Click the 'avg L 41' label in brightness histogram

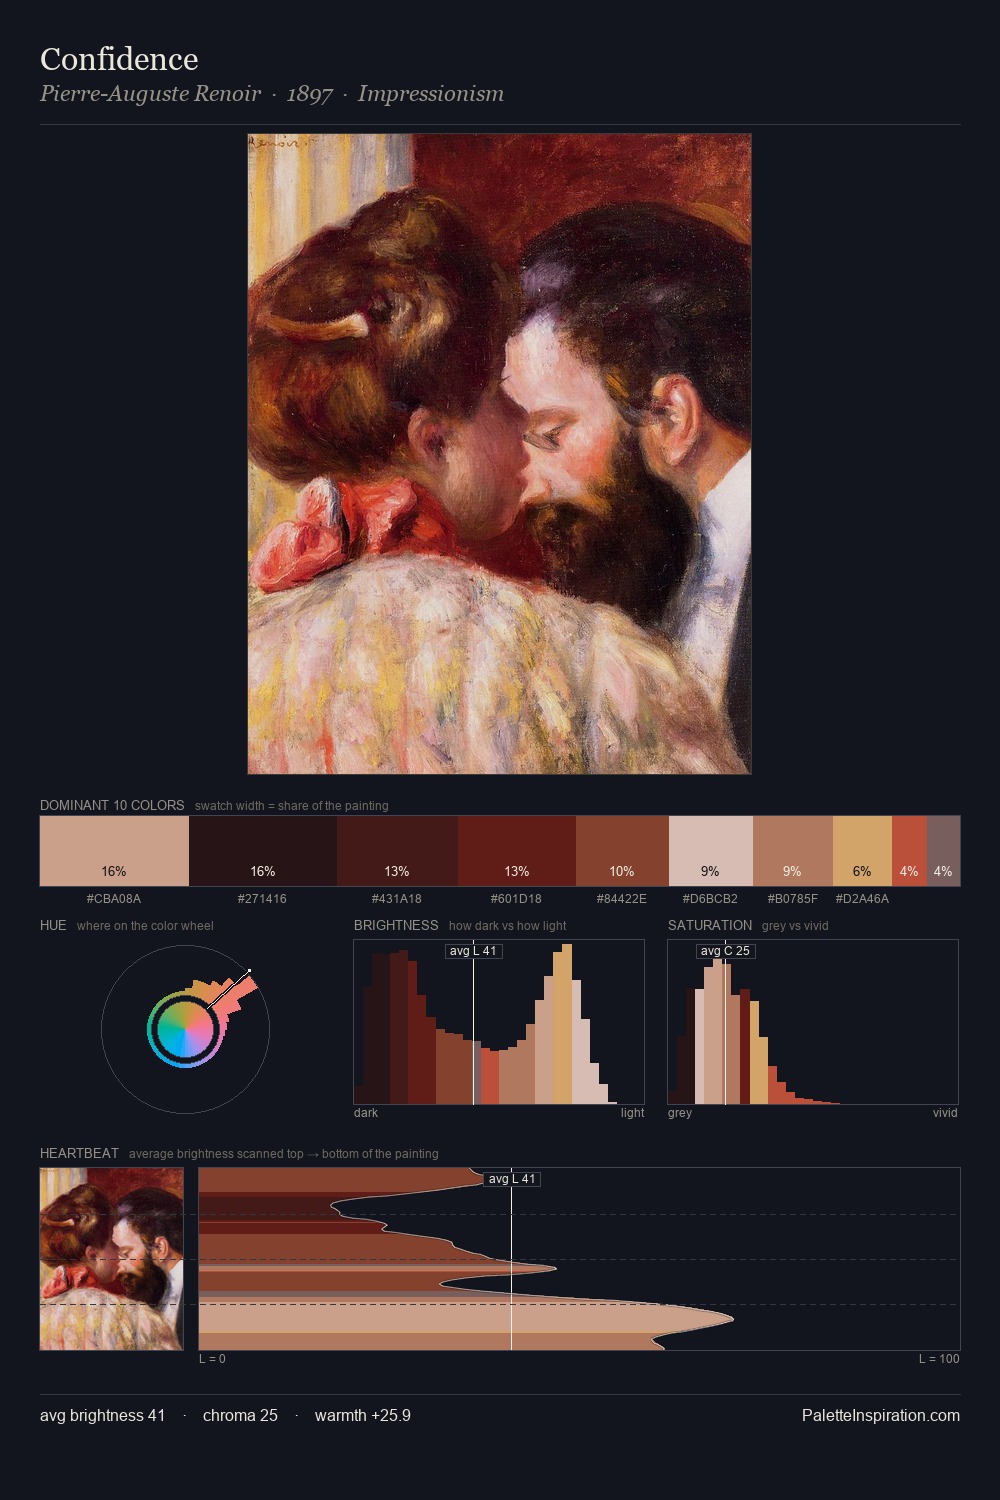[x=473, y=951]
